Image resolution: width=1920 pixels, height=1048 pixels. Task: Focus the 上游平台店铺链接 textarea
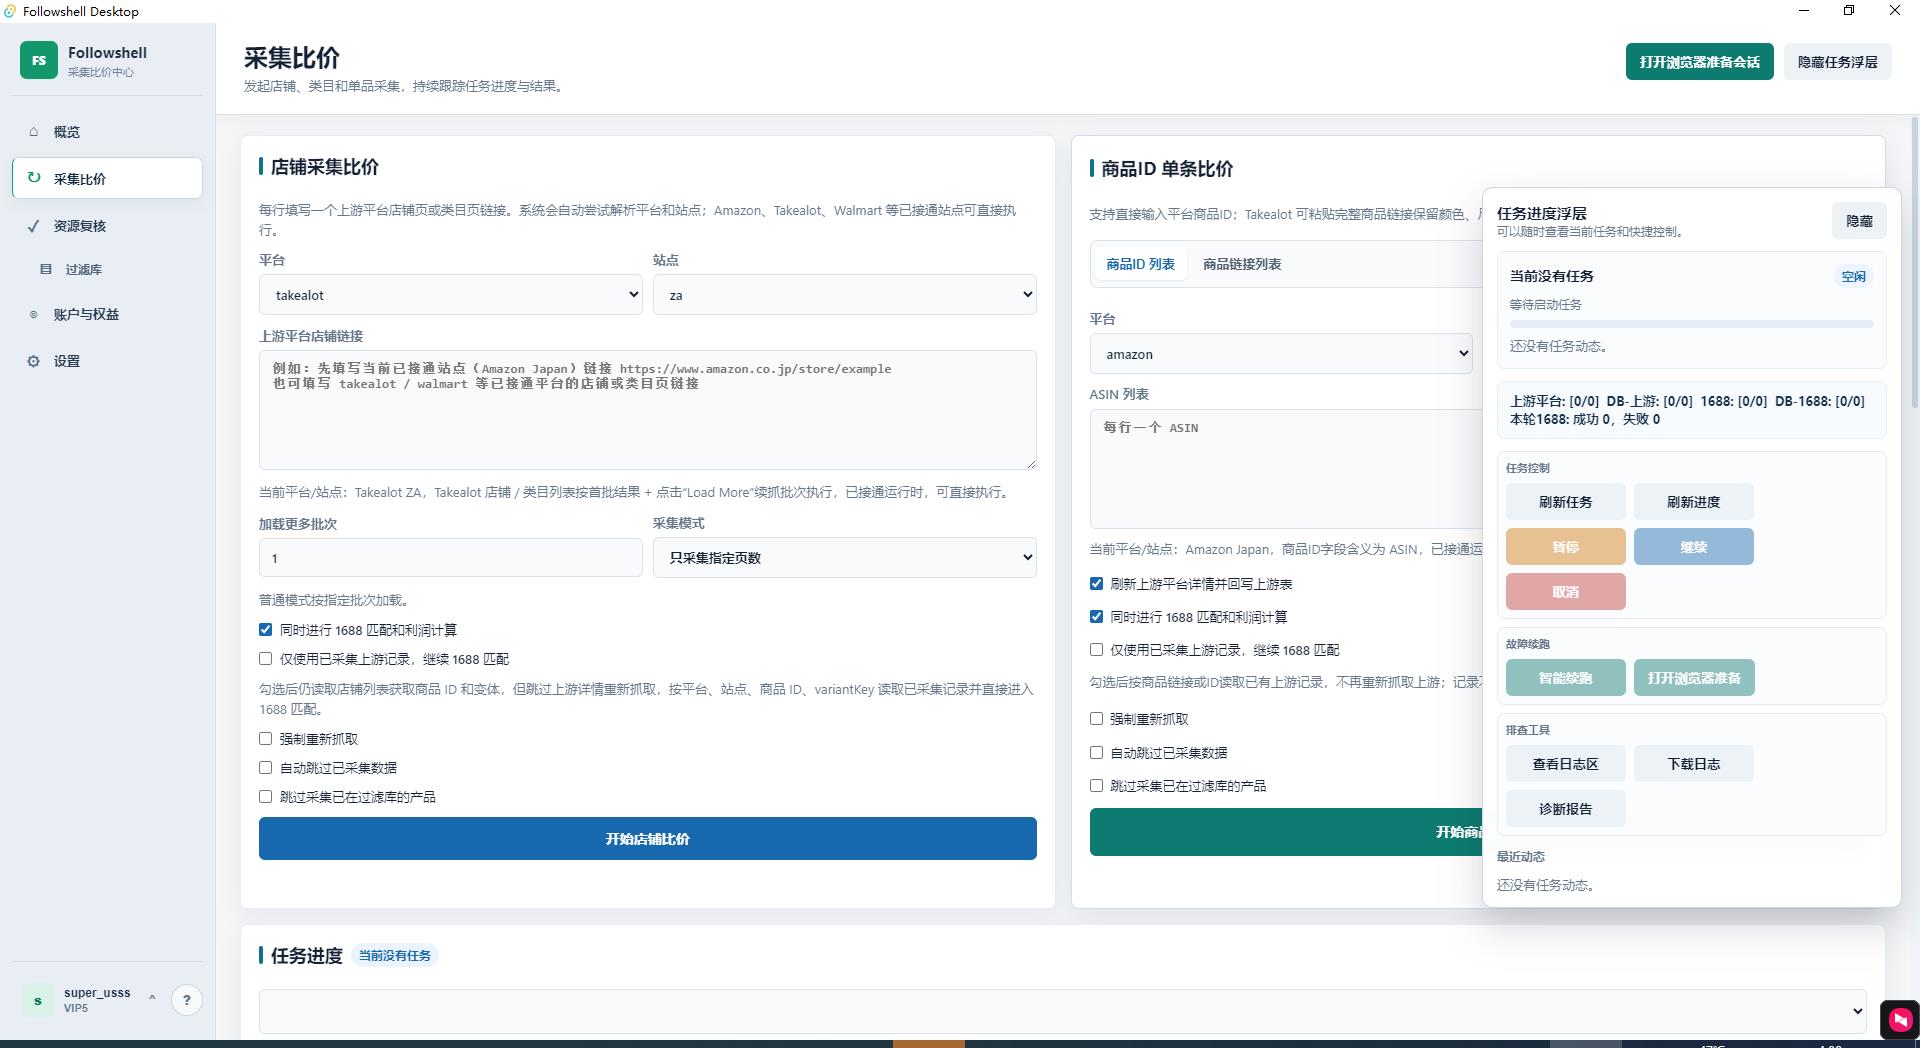pos(647,410)
